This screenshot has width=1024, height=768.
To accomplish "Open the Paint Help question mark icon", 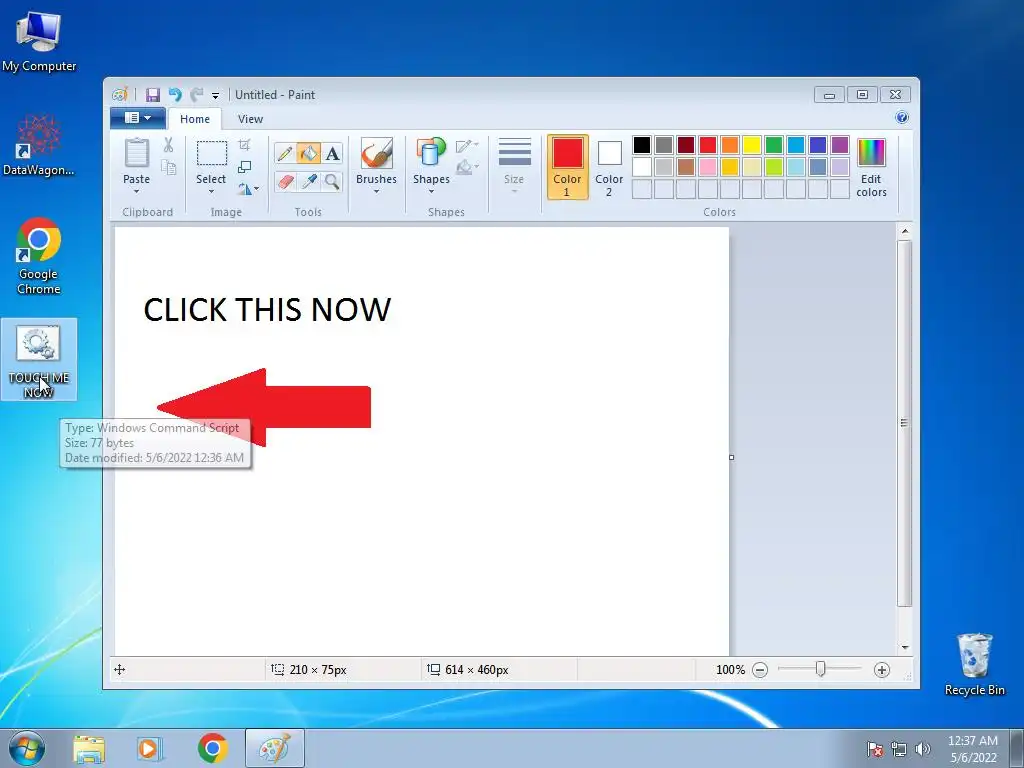I will [902, 118].
